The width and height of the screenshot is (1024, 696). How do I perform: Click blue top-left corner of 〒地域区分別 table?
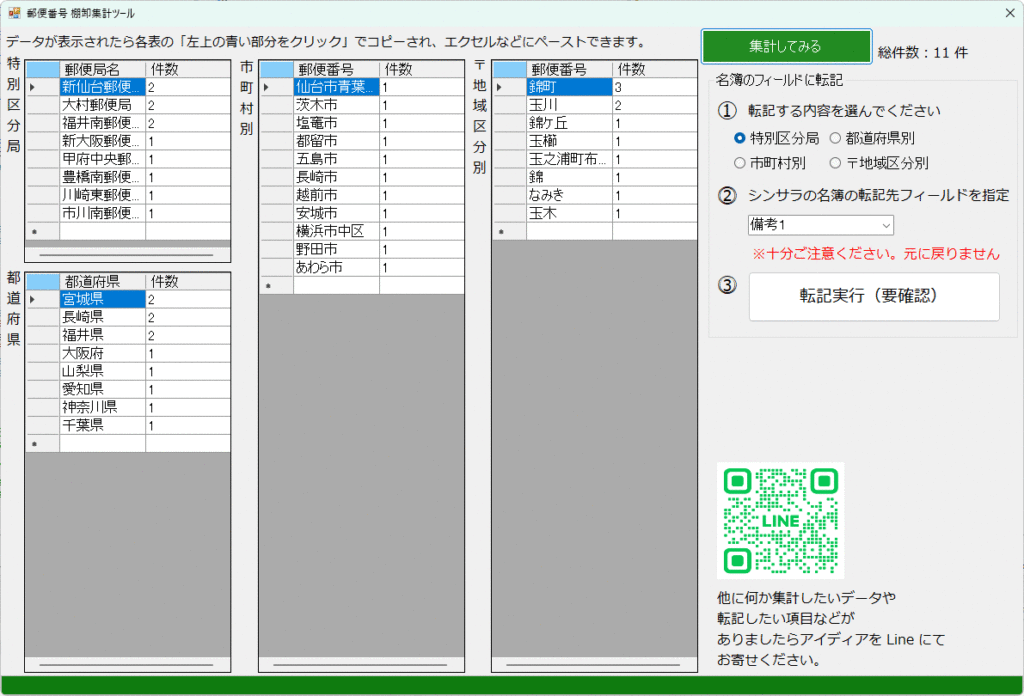[x=509, y=69]
